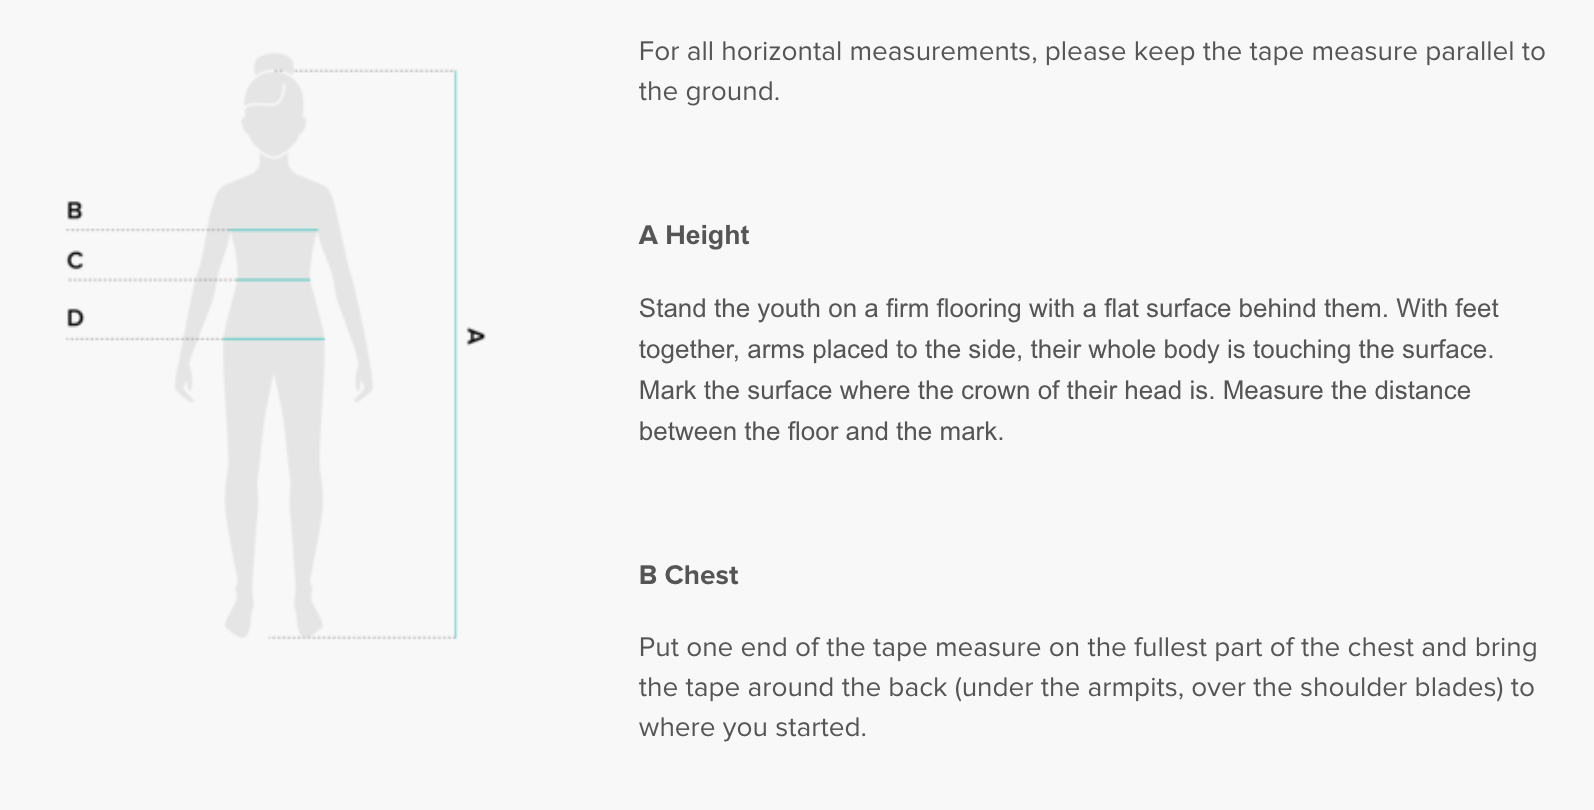Image resolution: width=1594 pixels, height=810 pixels.
Task: Click the "B Chest" heading
Action: (x=688, y=575)
